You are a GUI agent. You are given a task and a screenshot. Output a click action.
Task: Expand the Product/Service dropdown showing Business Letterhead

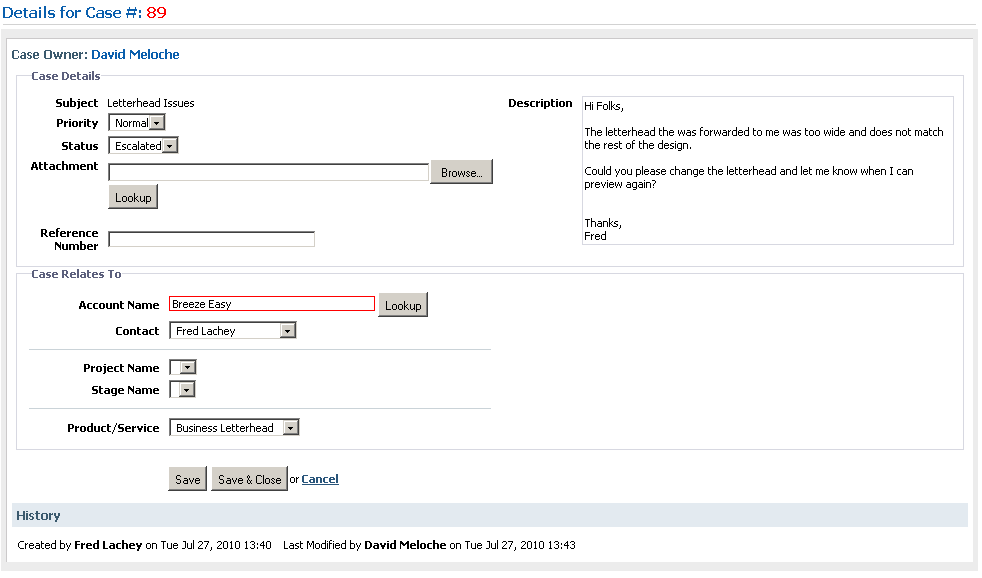pos(234,428)
